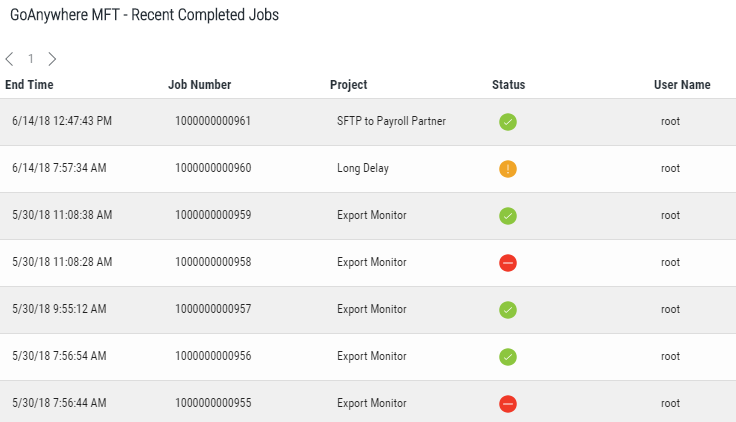Open job number 1000000000960

tap(213, 168)
